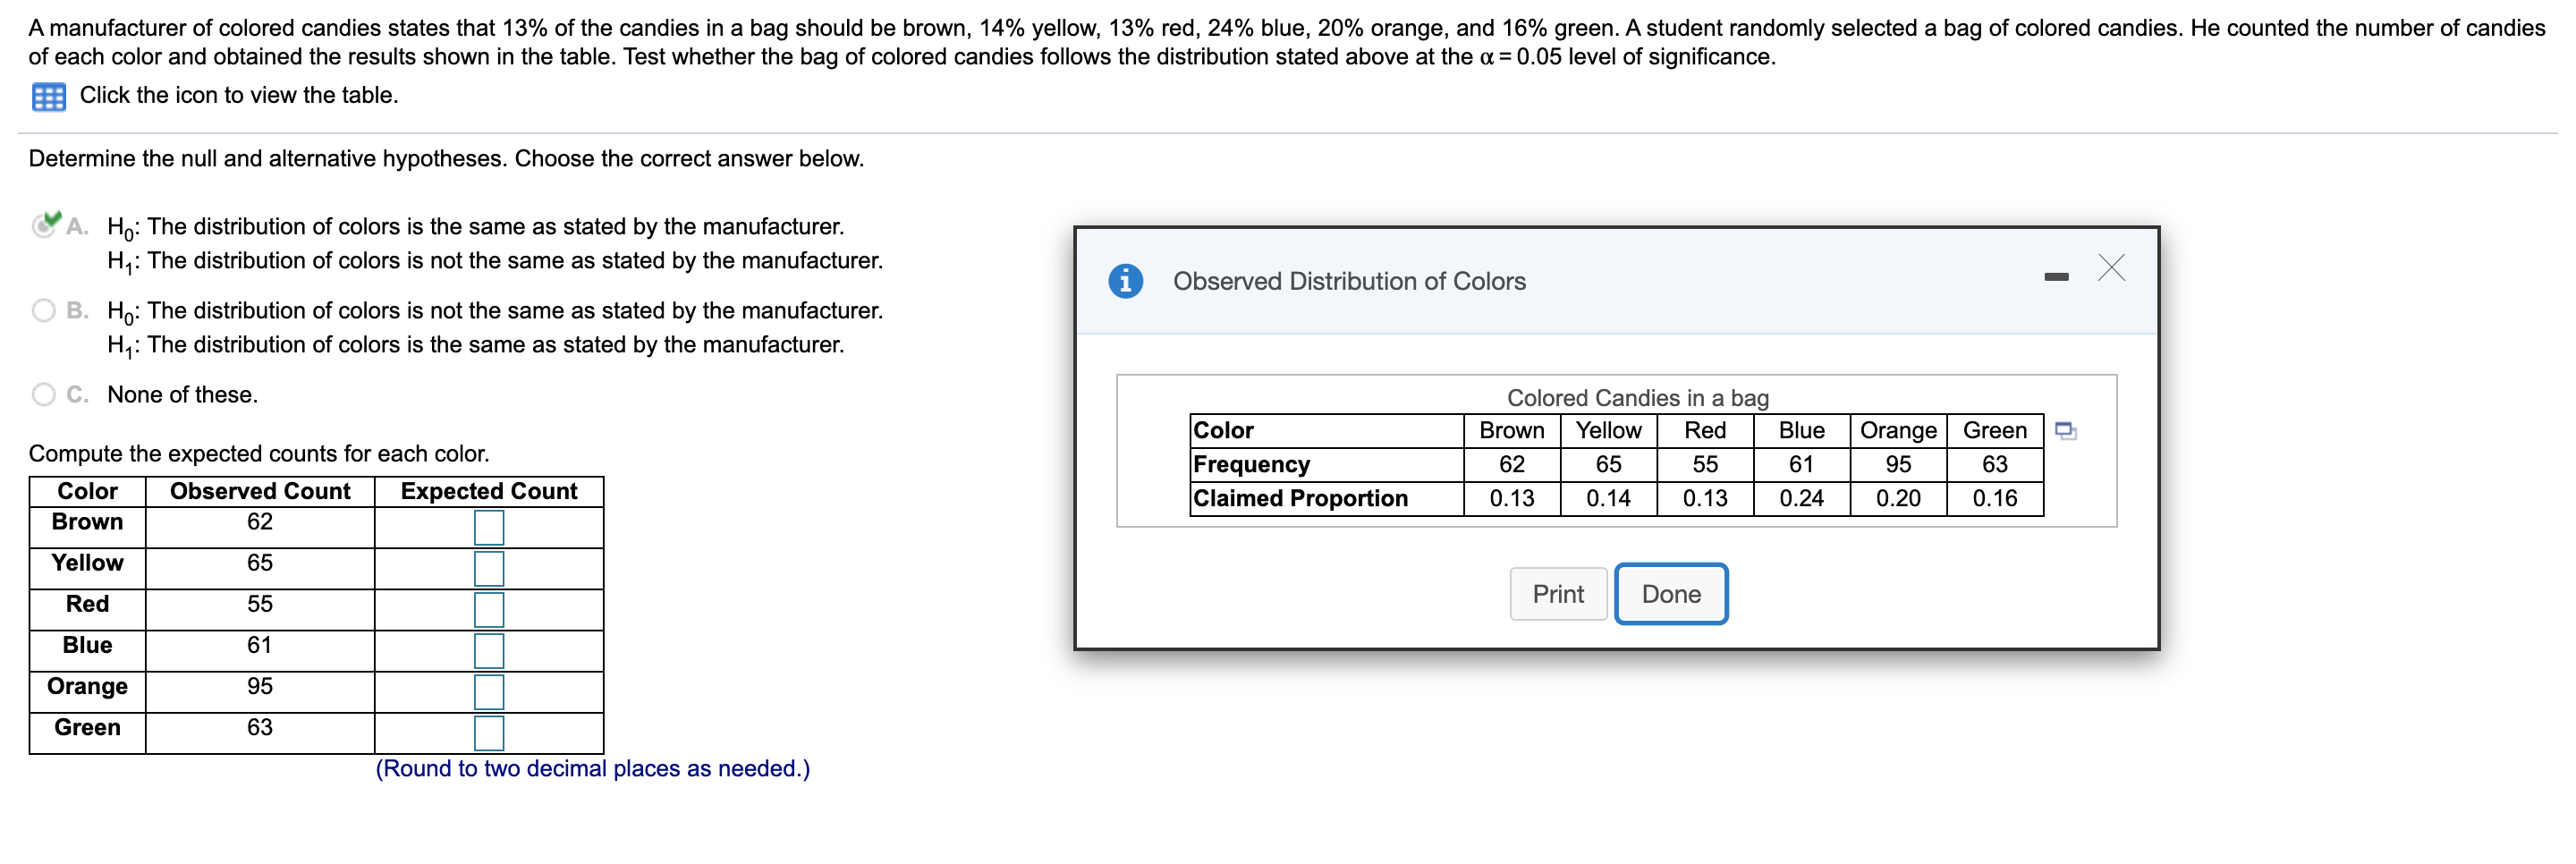Select answer choice A radio button
This screenshot has width=2576, height=864.
point(42,226)
